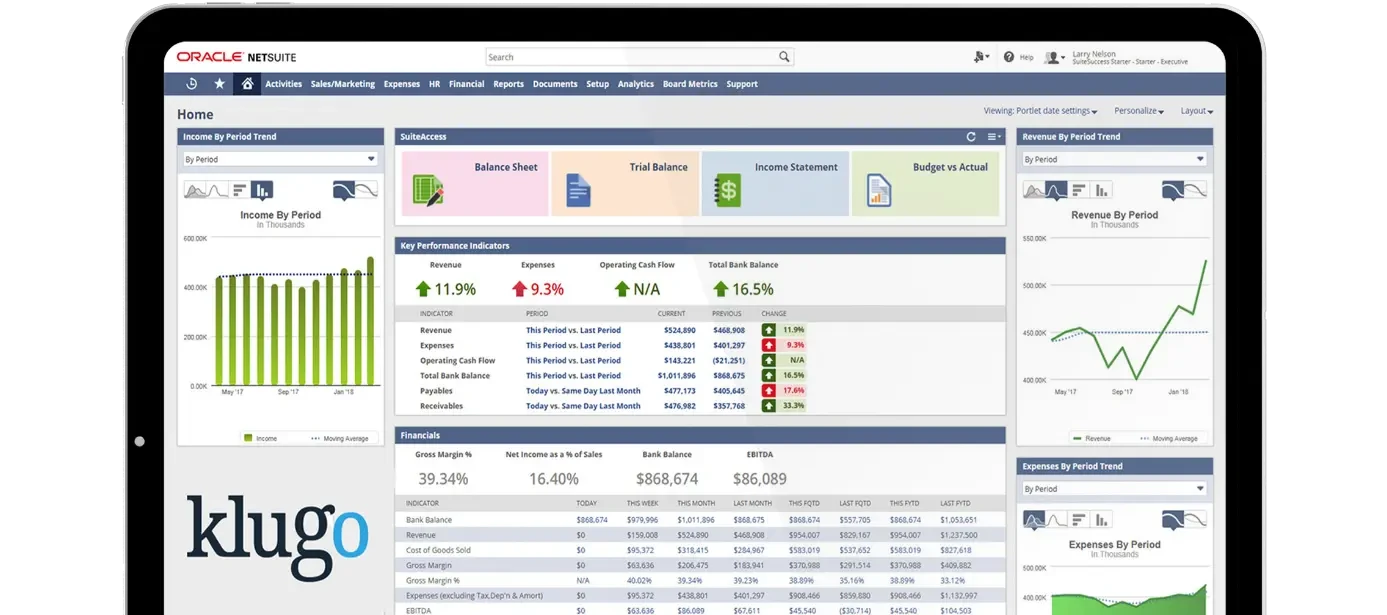Select column chart in Expenses By Period
1387x615 pixels.
[x=1100, y=519]
